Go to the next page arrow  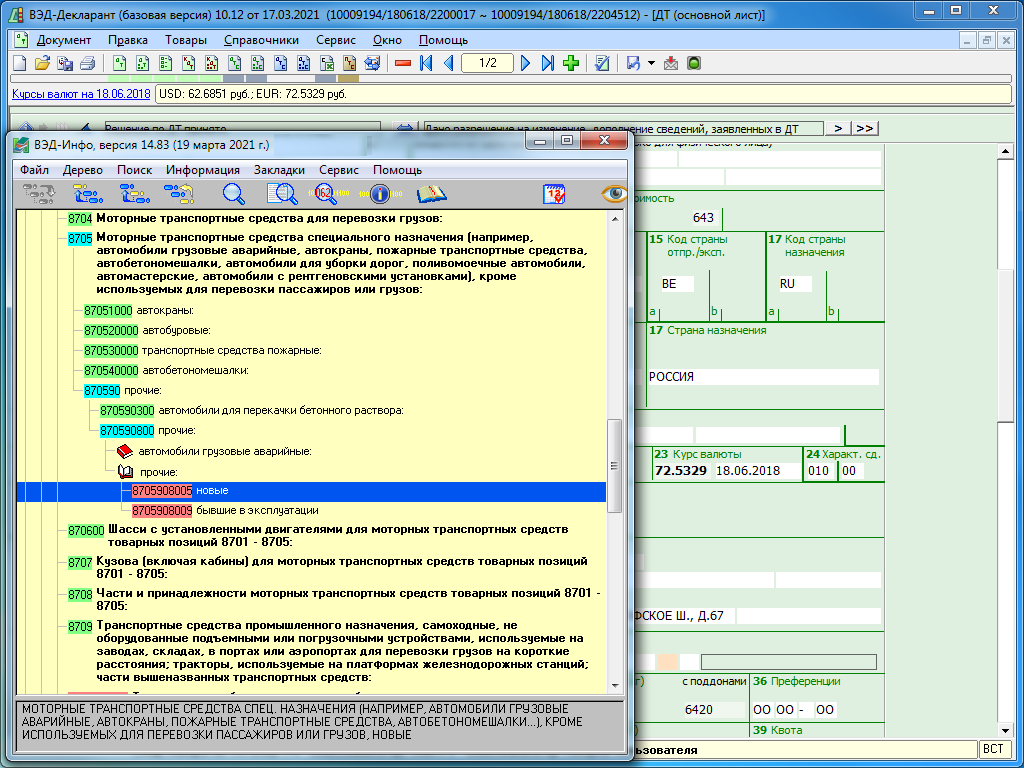(526, 63)
